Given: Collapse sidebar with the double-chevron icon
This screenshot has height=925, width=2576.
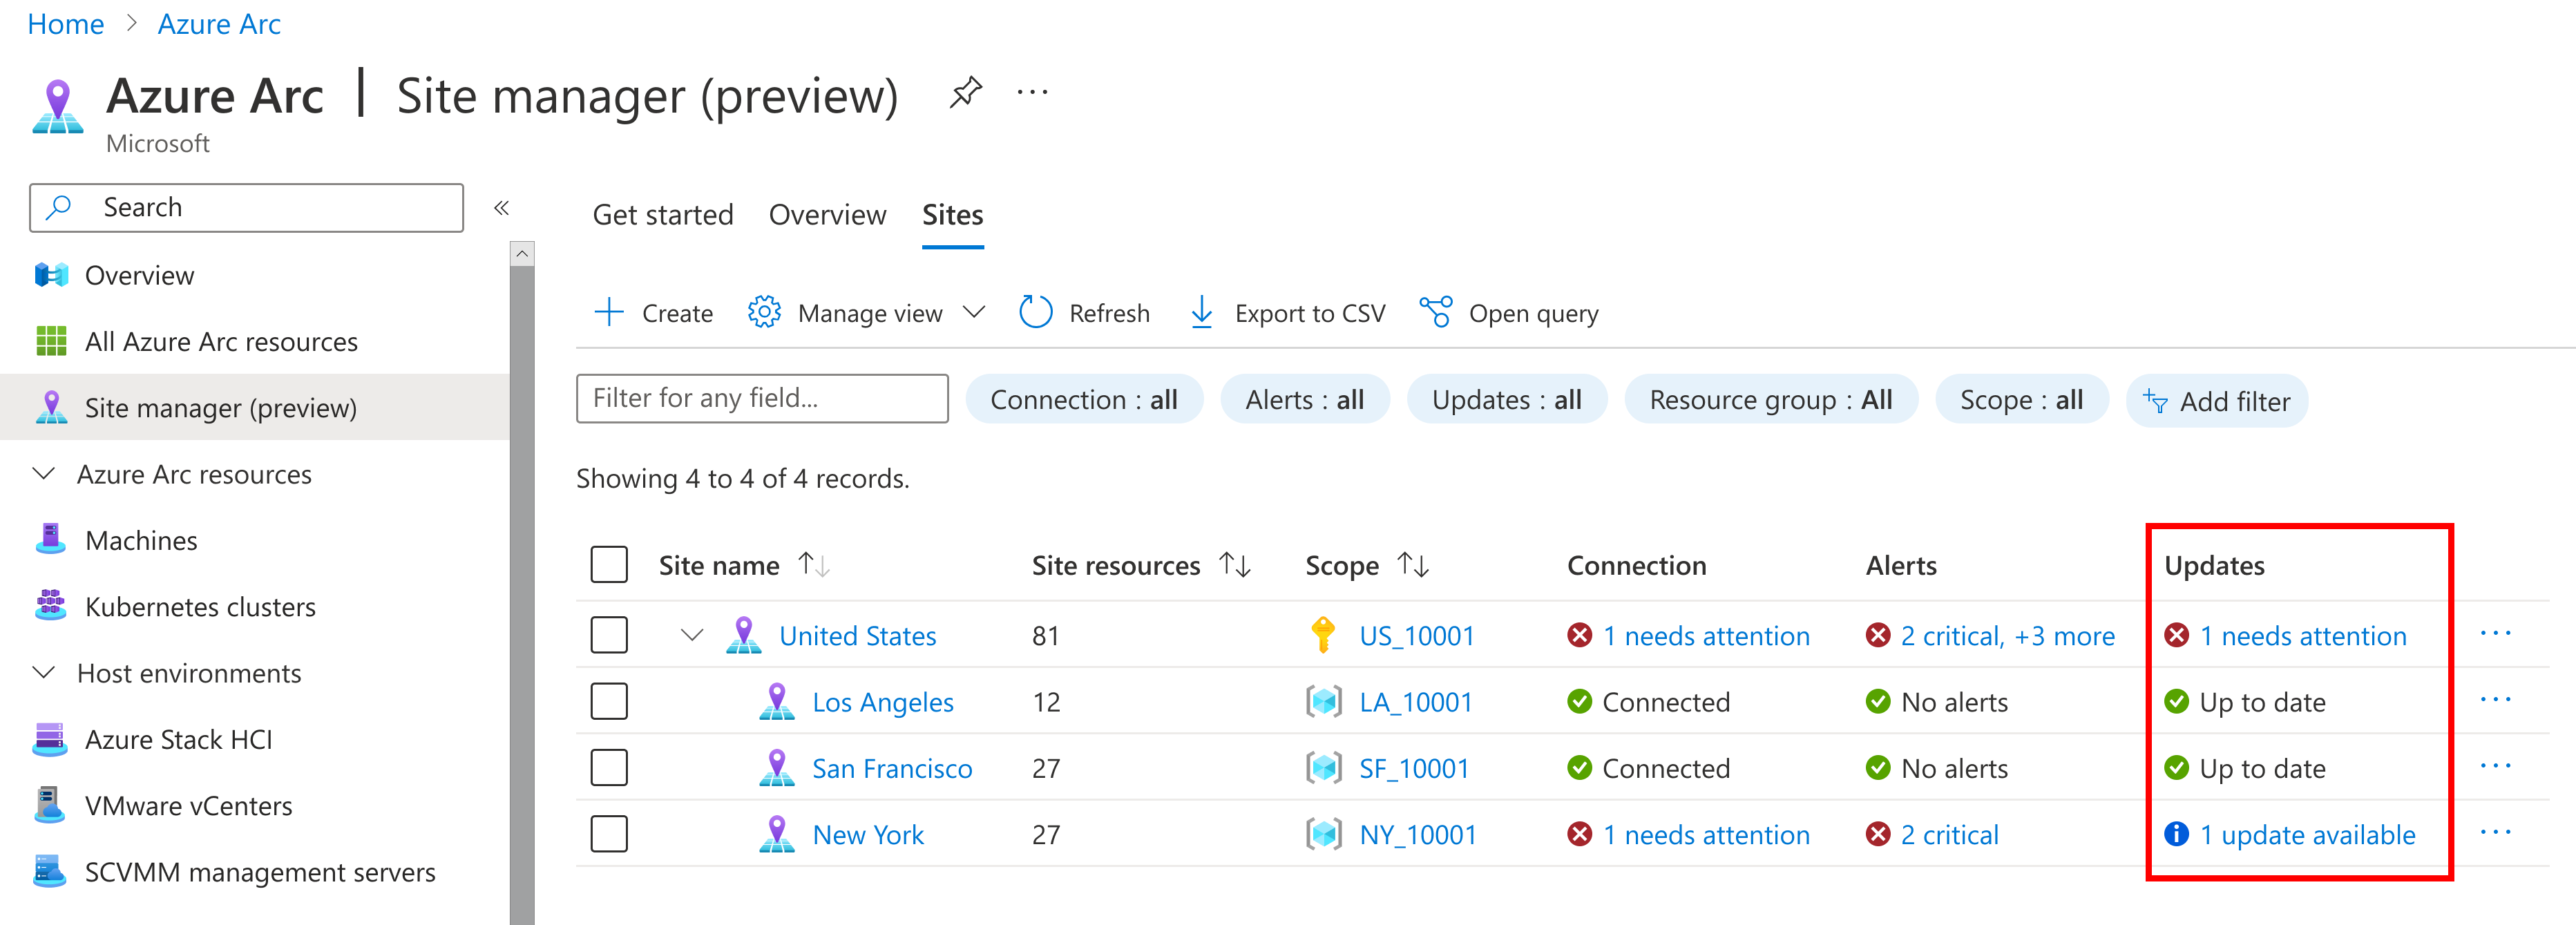Looking at the screenshot, I should (x=502, y=208).
